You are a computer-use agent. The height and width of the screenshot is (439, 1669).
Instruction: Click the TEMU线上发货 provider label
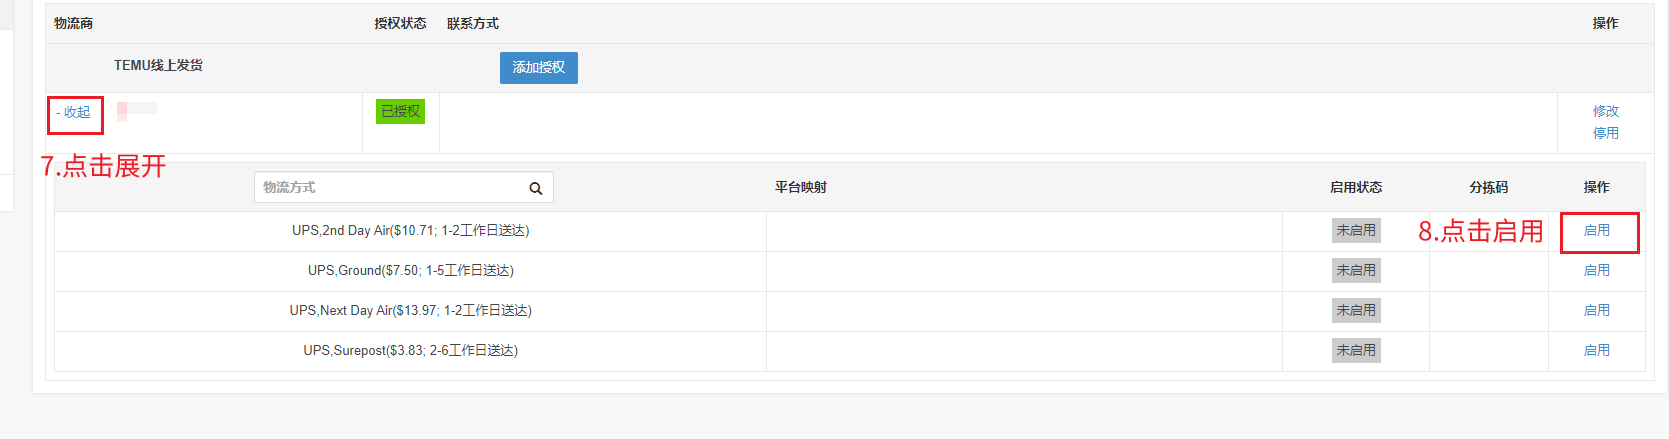(x=158, y=65)
